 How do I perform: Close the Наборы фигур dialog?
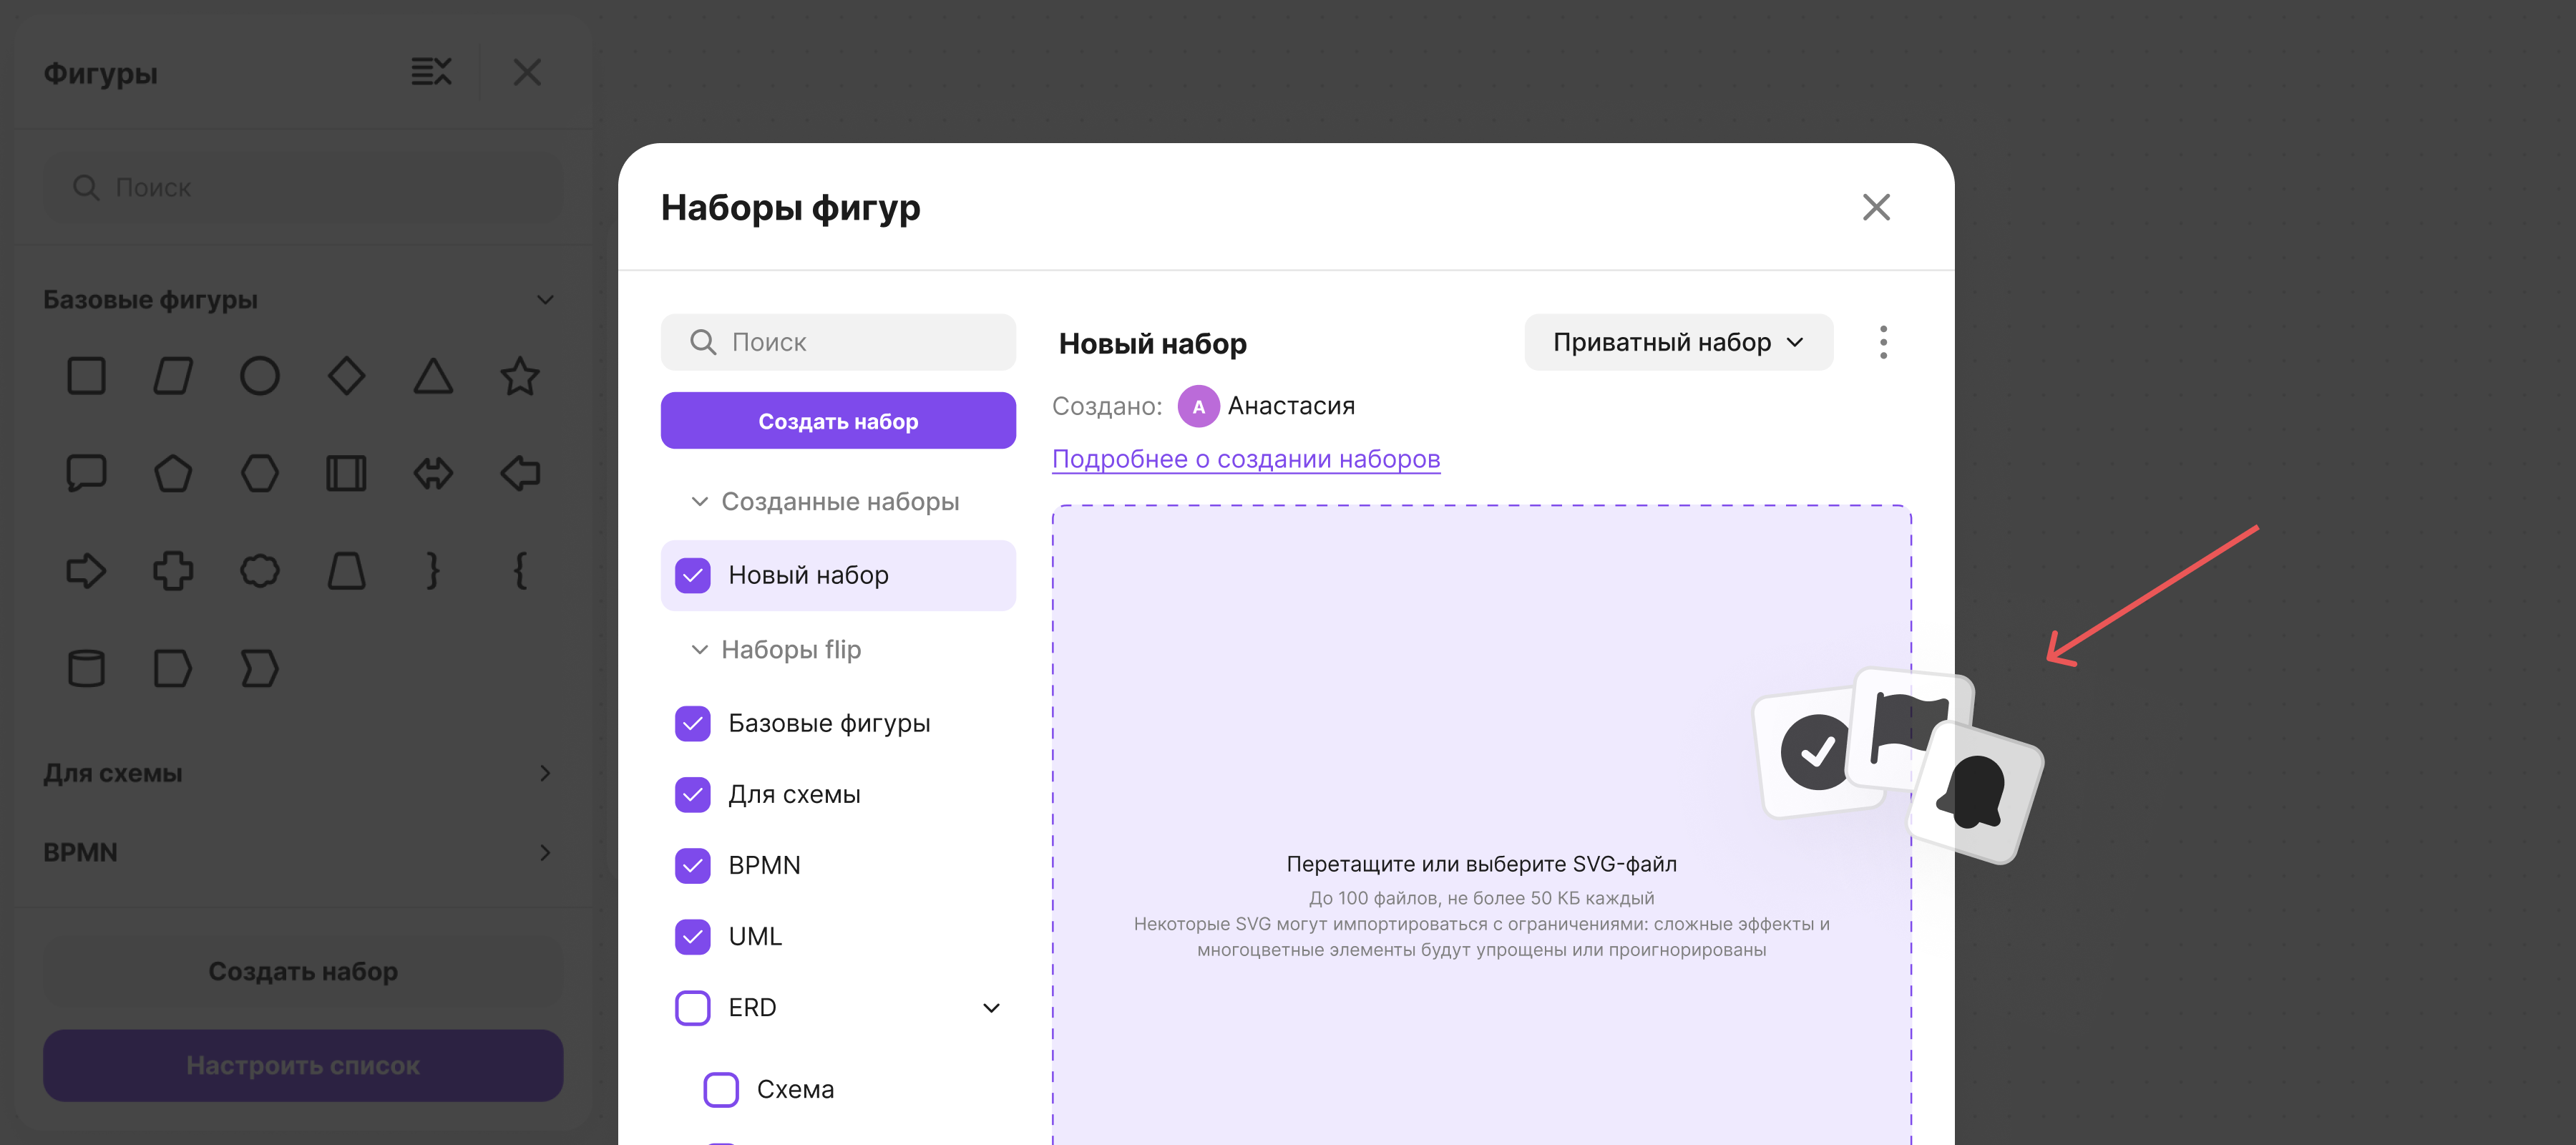[1876, 207]
